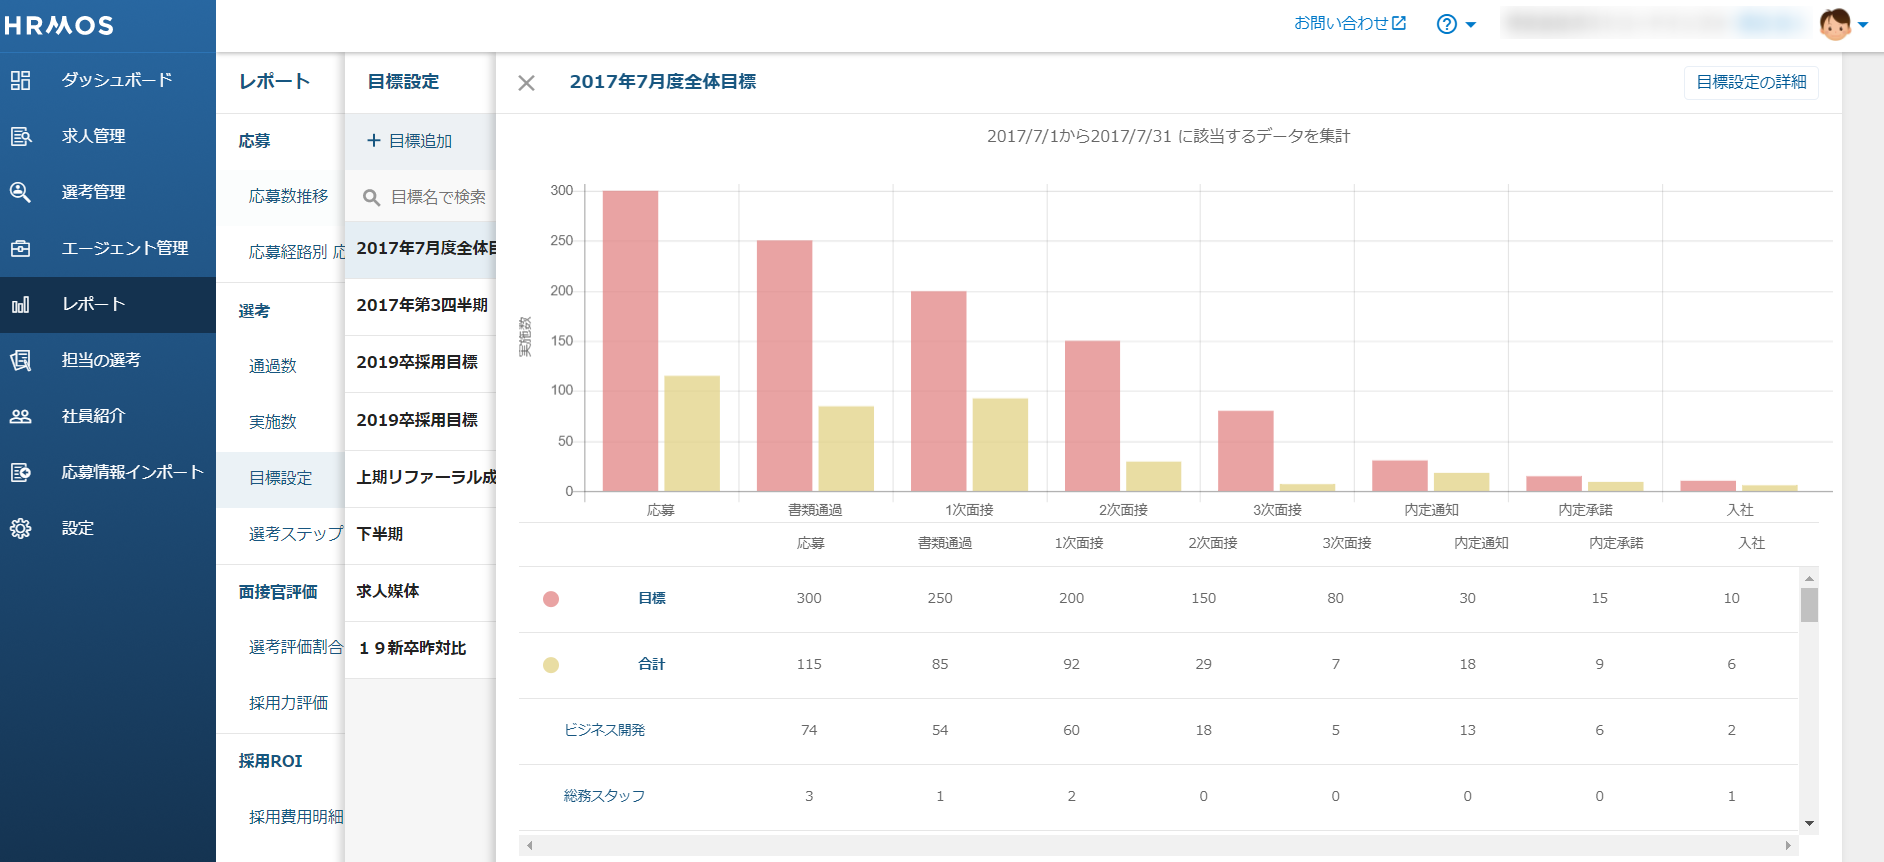
Task: Click the user avatar icon
Action: [1835, 24]
